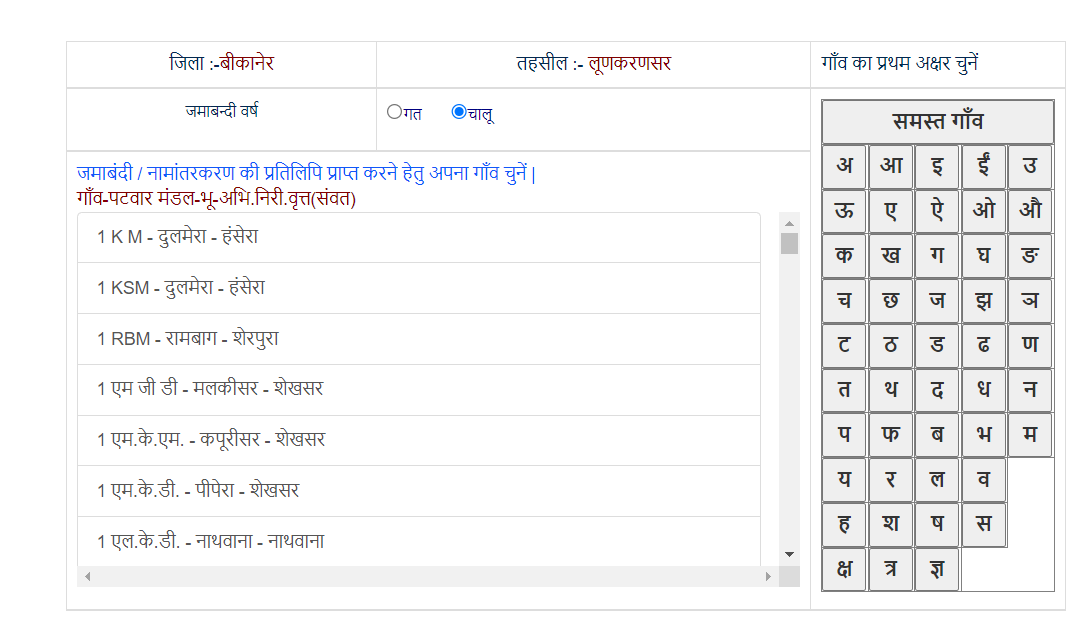1083x617 pixels.
Task: Choose letter म from the alphabet grid
Action: (1030, 434)
